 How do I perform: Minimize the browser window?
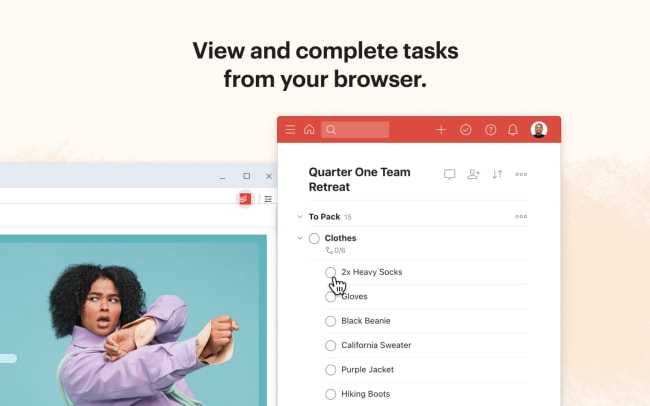point(223,177)
